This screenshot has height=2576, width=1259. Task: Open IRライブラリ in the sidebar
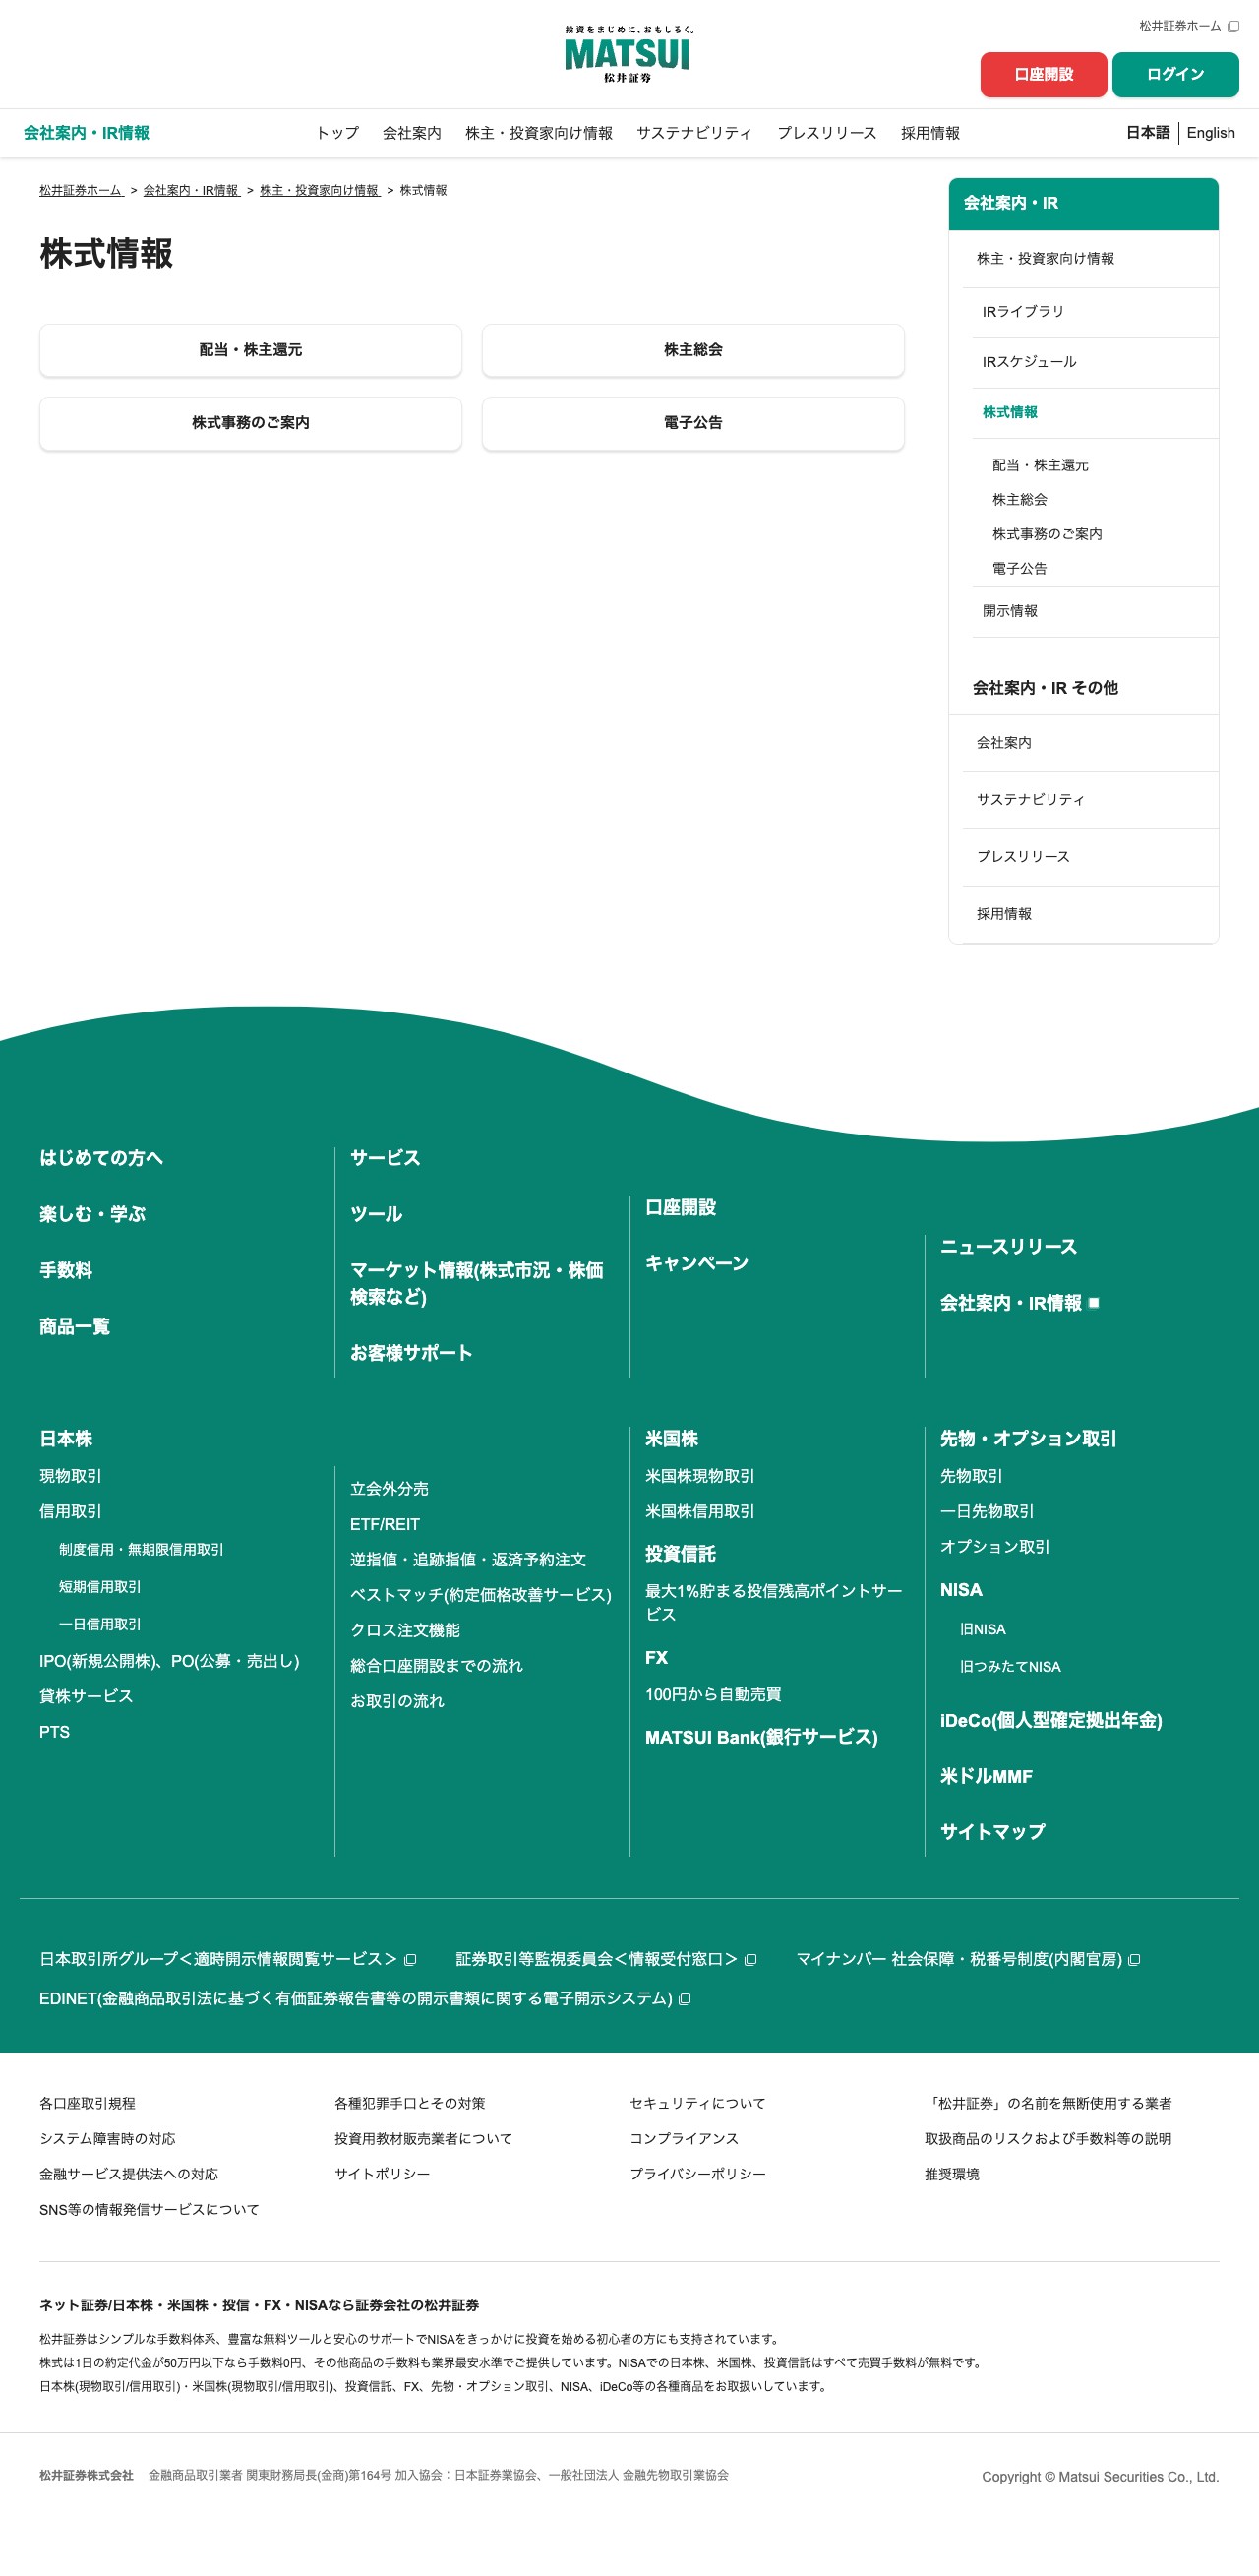click(1094, 312)
